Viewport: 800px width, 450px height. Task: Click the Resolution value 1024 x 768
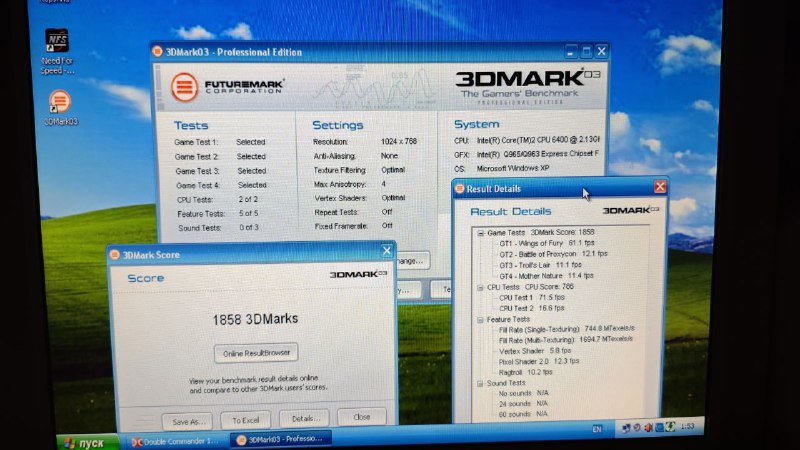398,141
